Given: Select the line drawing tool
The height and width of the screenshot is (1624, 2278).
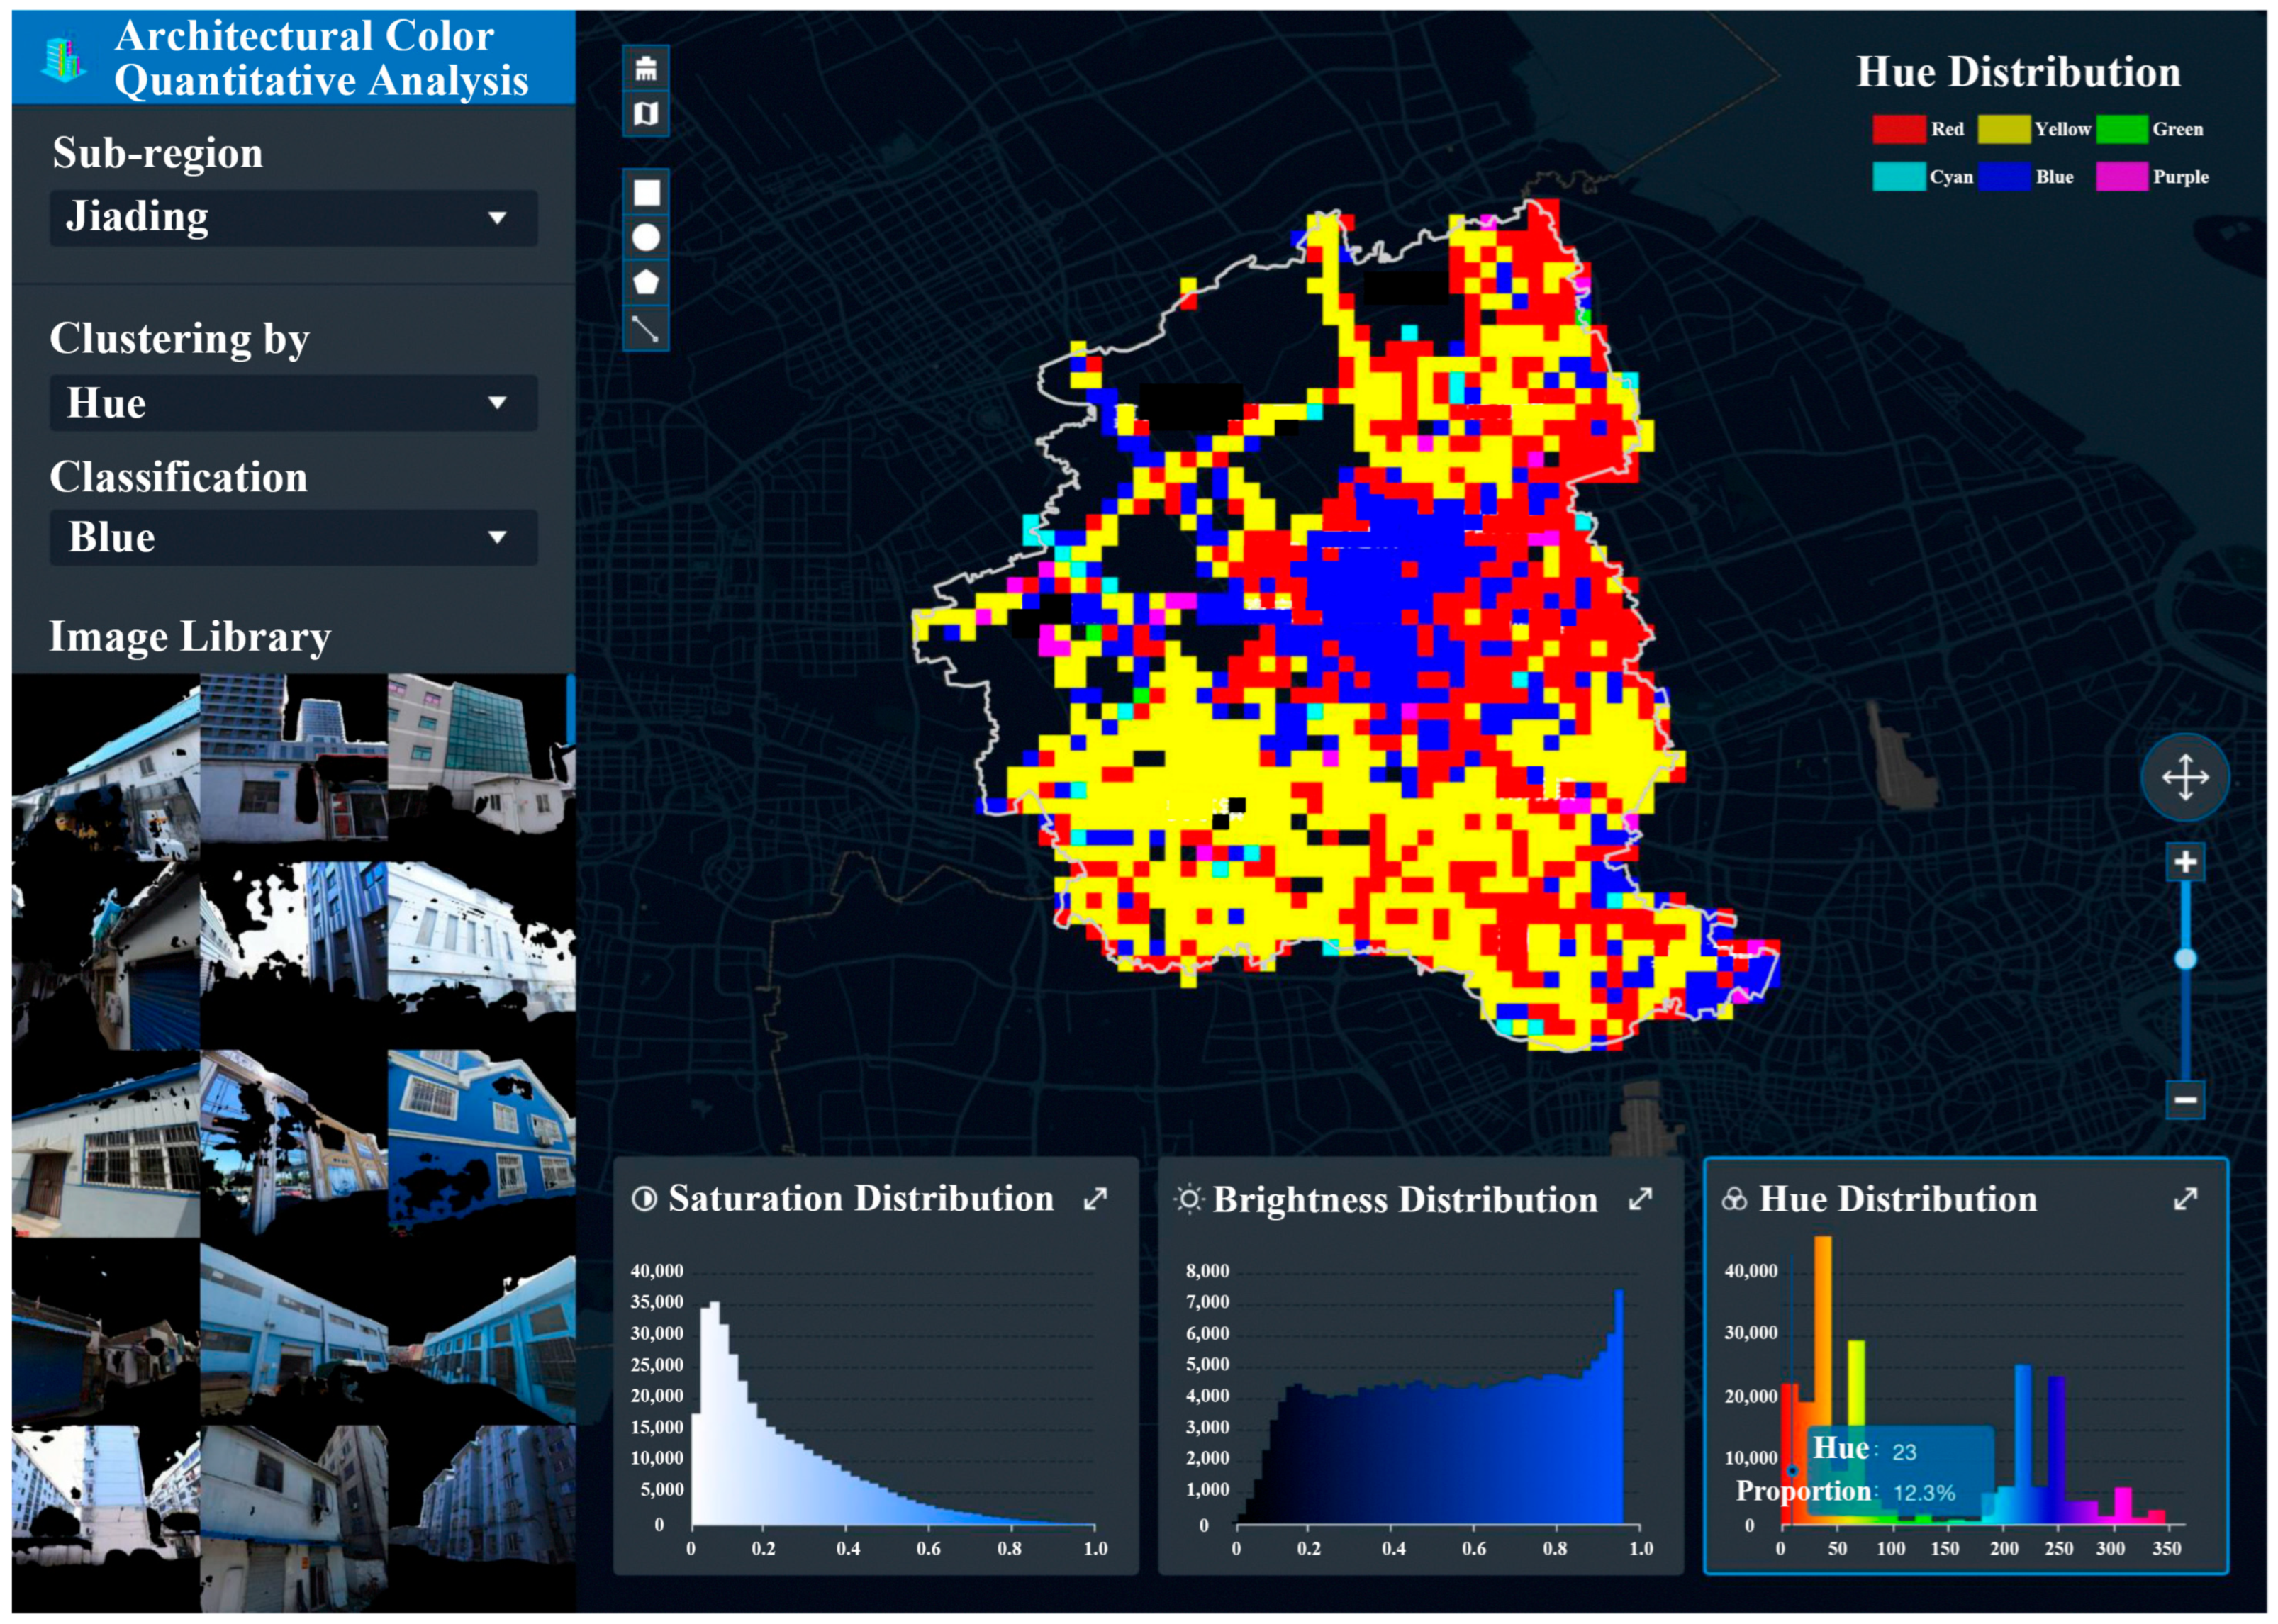Looking at the screenshot, I should coord(646,328).
